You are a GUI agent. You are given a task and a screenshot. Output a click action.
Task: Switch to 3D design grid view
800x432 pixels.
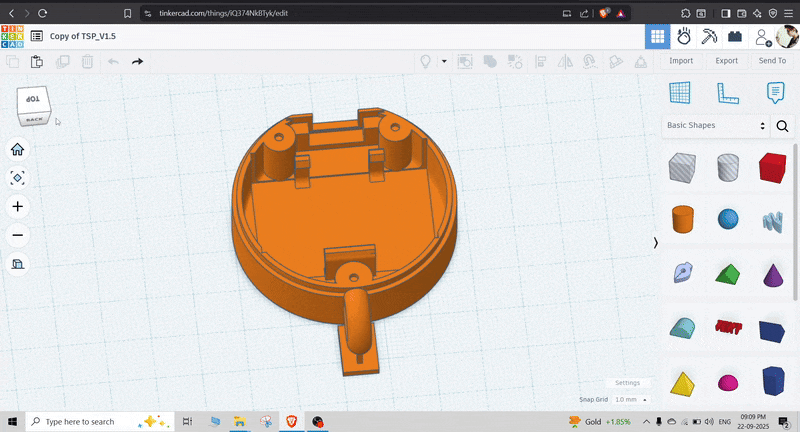[657, 36]
